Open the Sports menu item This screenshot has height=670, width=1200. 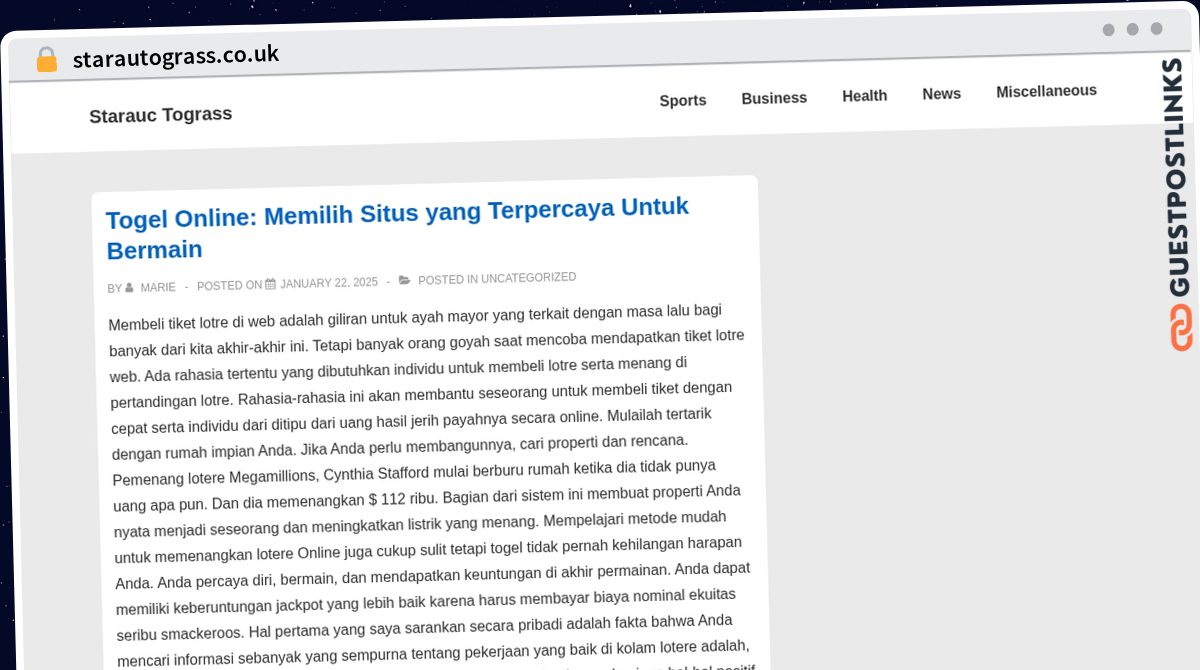(683, 100)
